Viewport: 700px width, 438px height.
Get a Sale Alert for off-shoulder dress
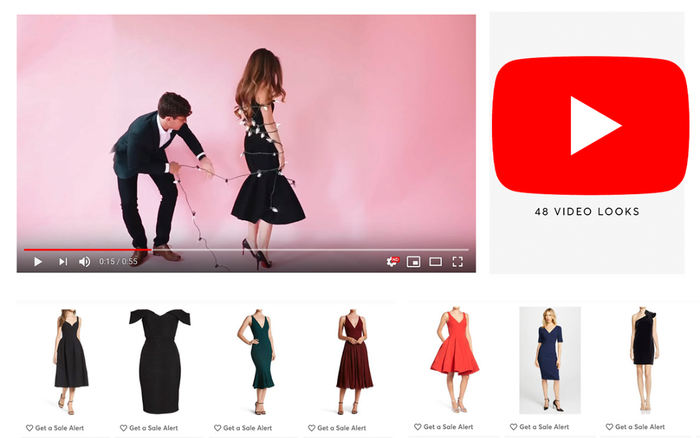click(x=149, y=428)
